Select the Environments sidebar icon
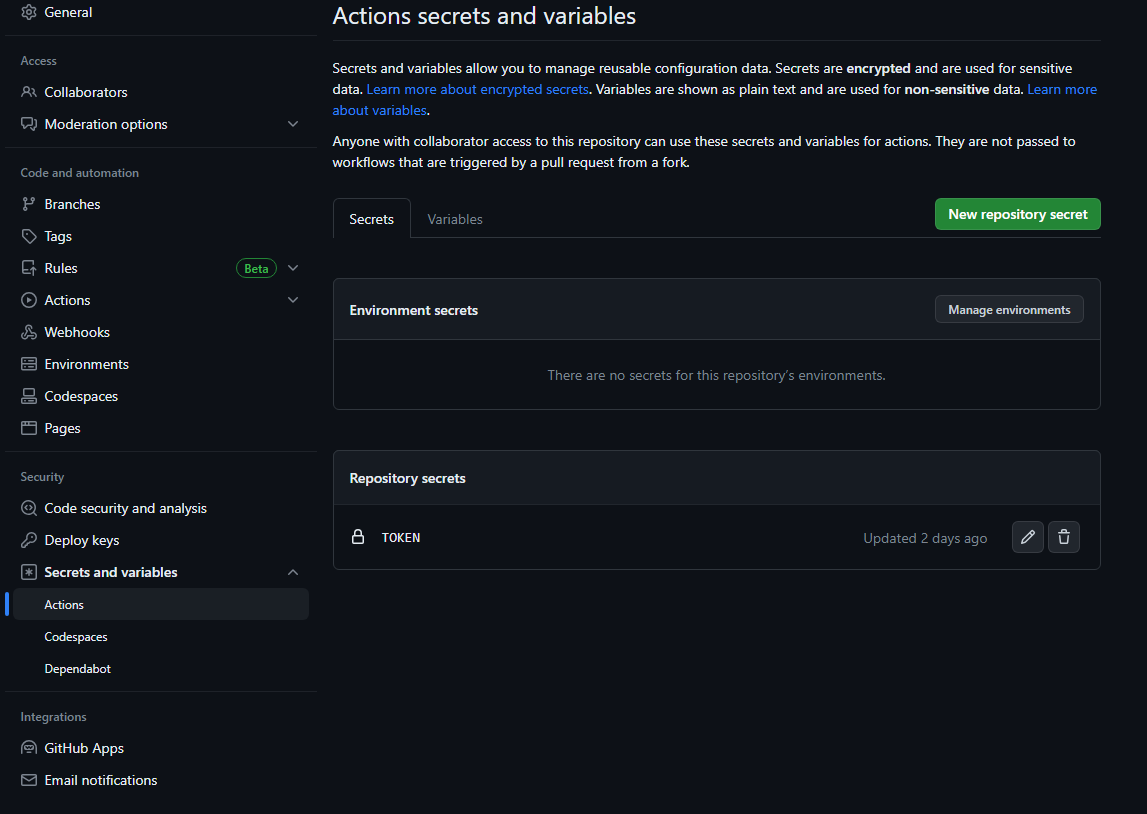The height and width of the screenshot is (814, 1147). click(24, 363)
